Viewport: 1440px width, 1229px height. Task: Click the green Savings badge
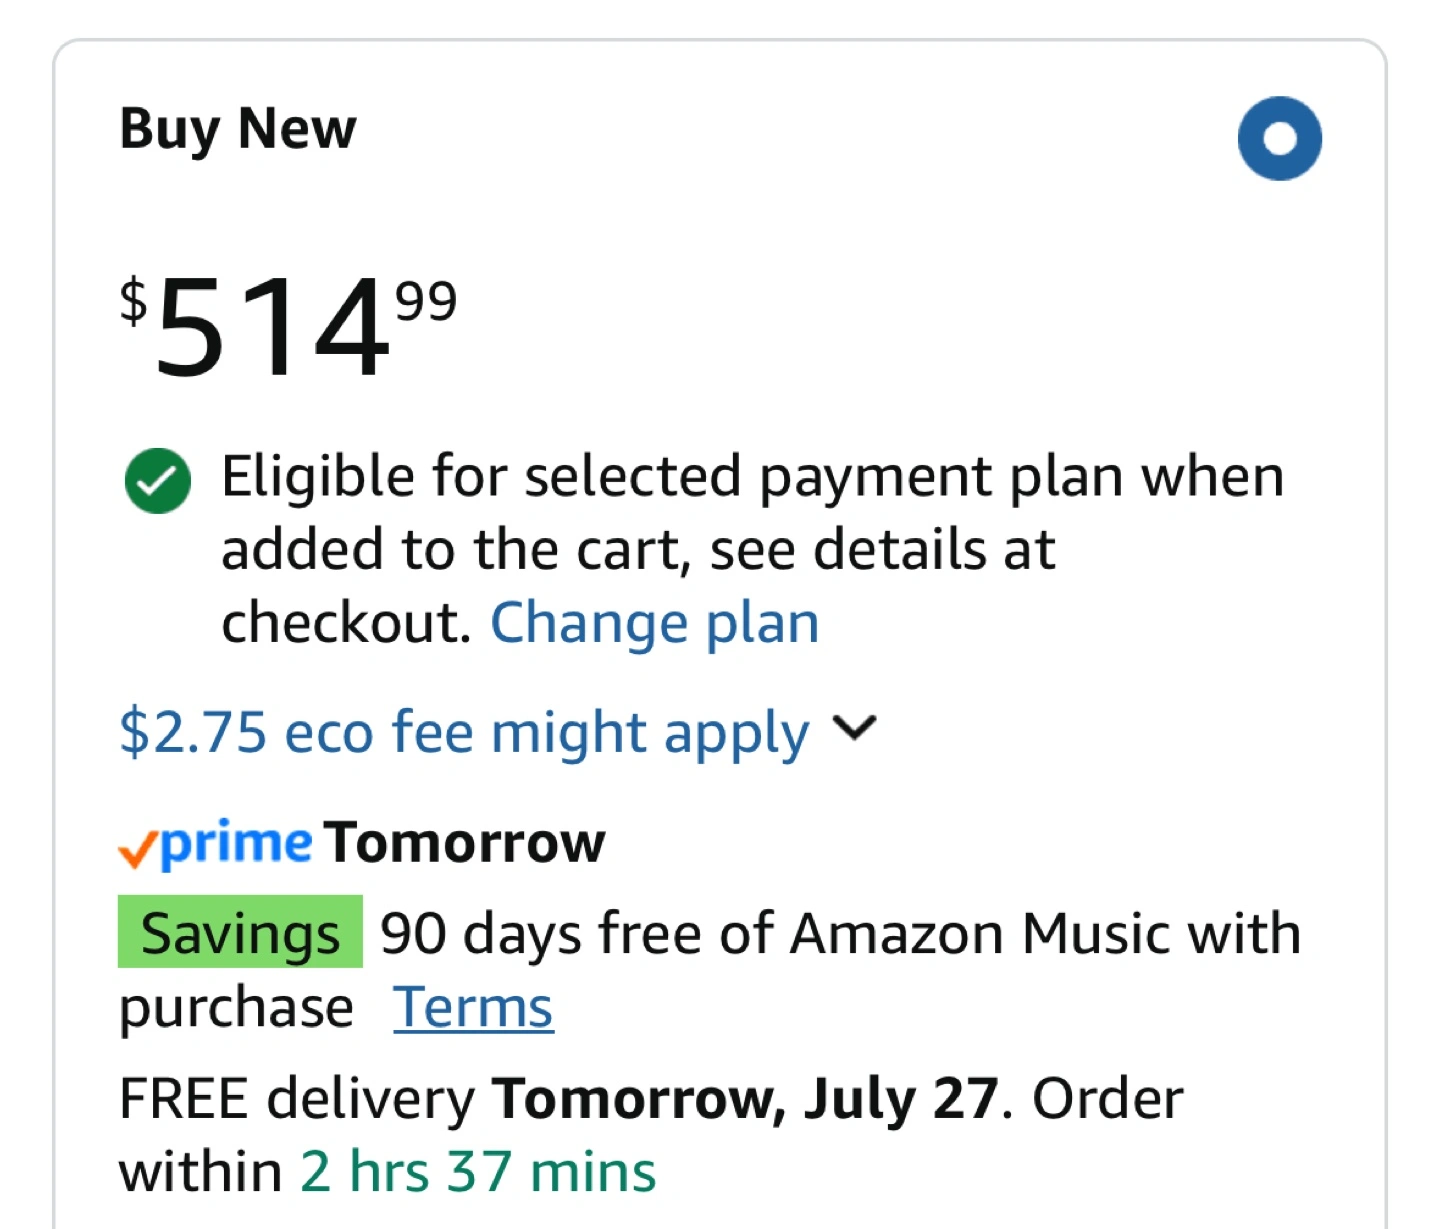240,933
